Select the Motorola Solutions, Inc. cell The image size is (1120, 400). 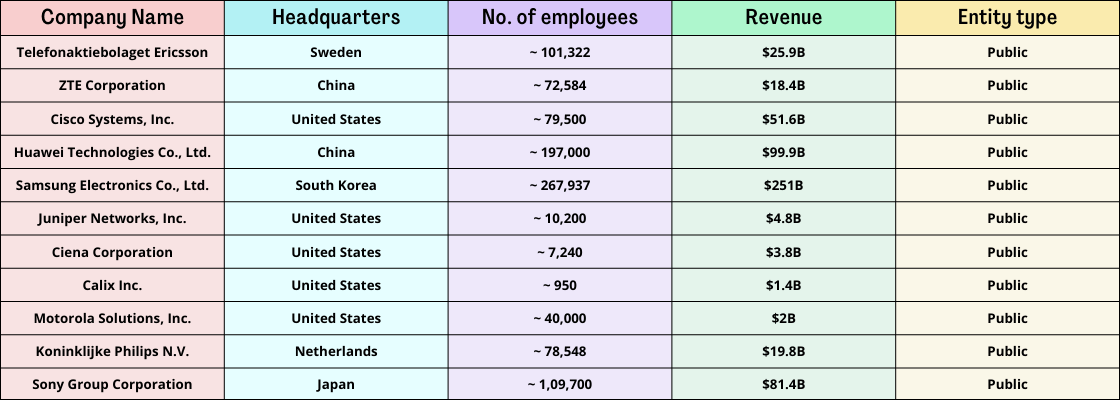[x=112, y=318]
